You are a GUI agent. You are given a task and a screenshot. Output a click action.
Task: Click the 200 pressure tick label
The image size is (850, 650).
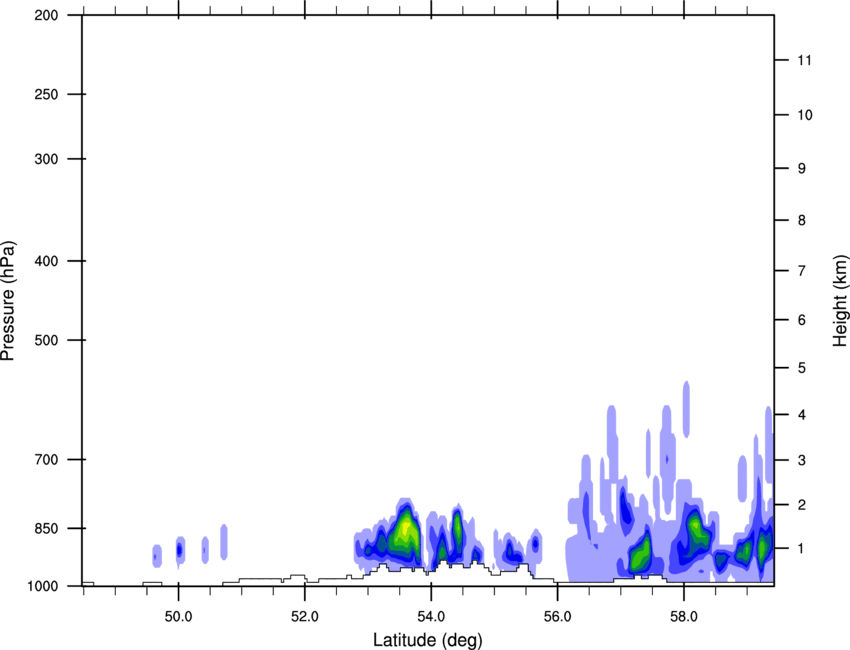(x=46, y=15)
